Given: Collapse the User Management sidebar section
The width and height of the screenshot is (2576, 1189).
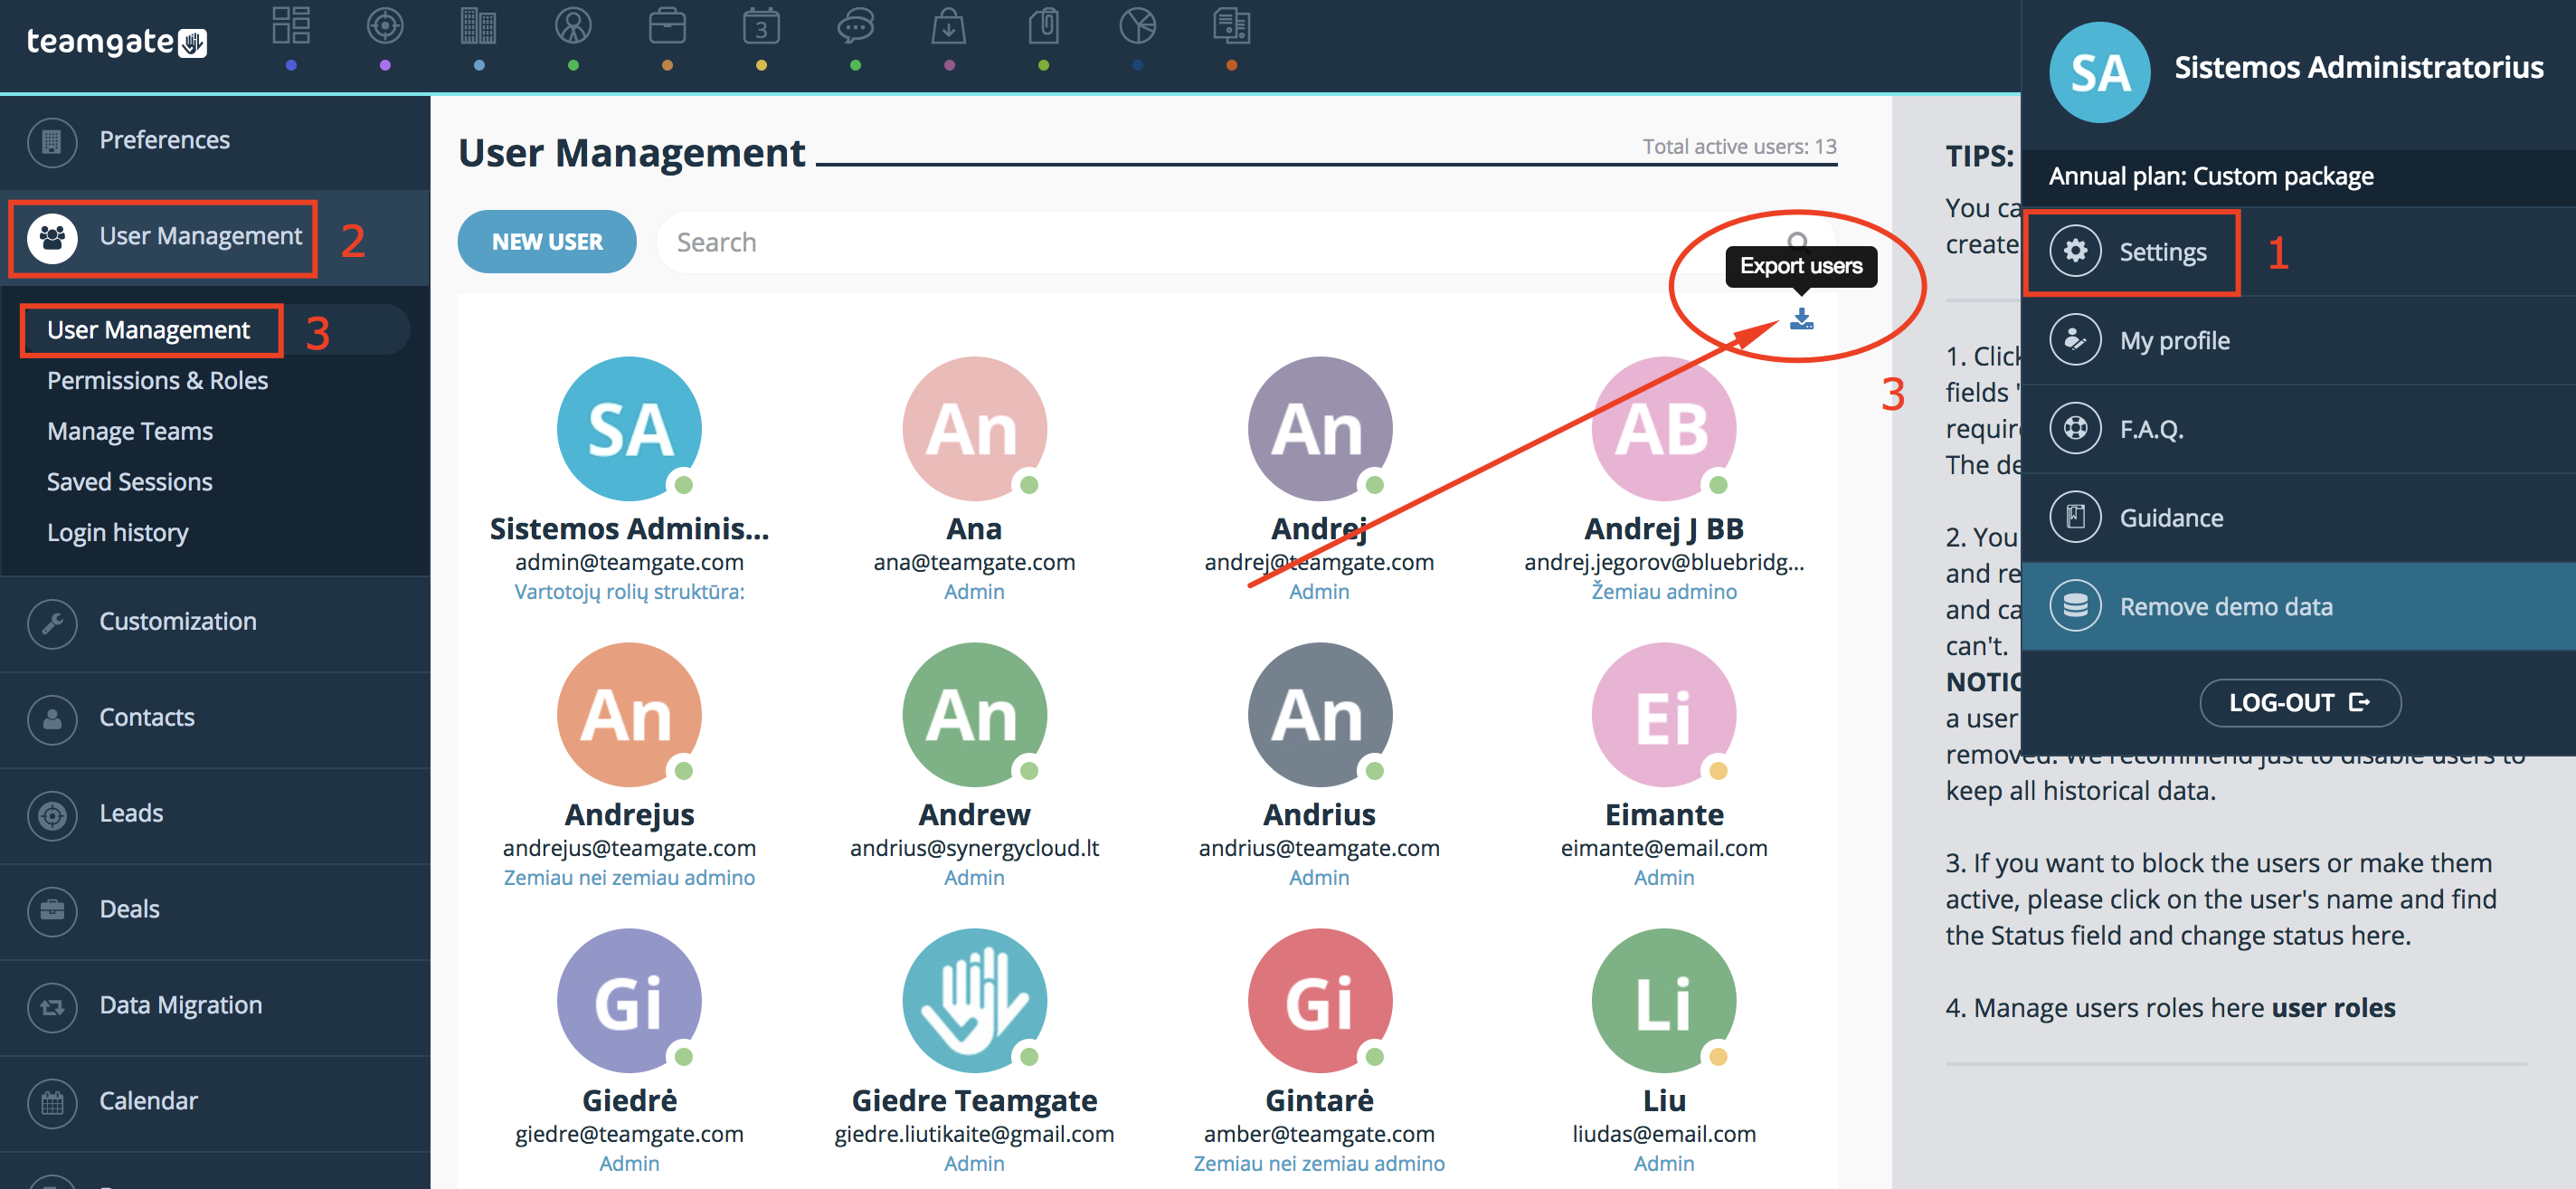Looking at the screenshot, I should (215, 237).
